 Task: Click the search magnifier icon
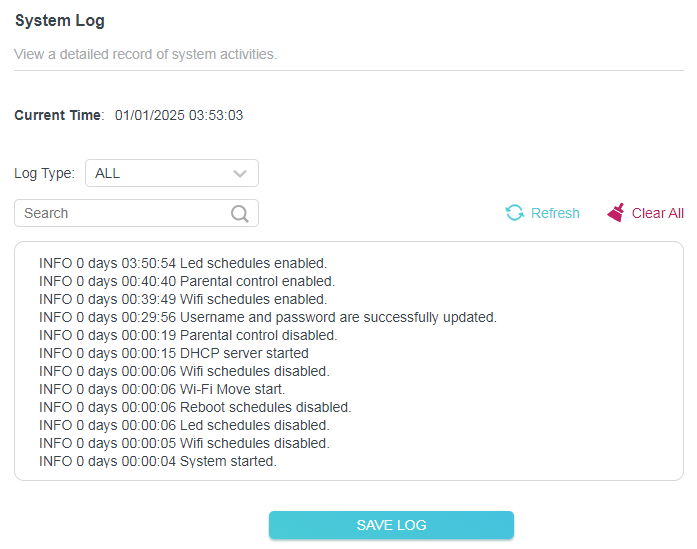pos(240,213)
